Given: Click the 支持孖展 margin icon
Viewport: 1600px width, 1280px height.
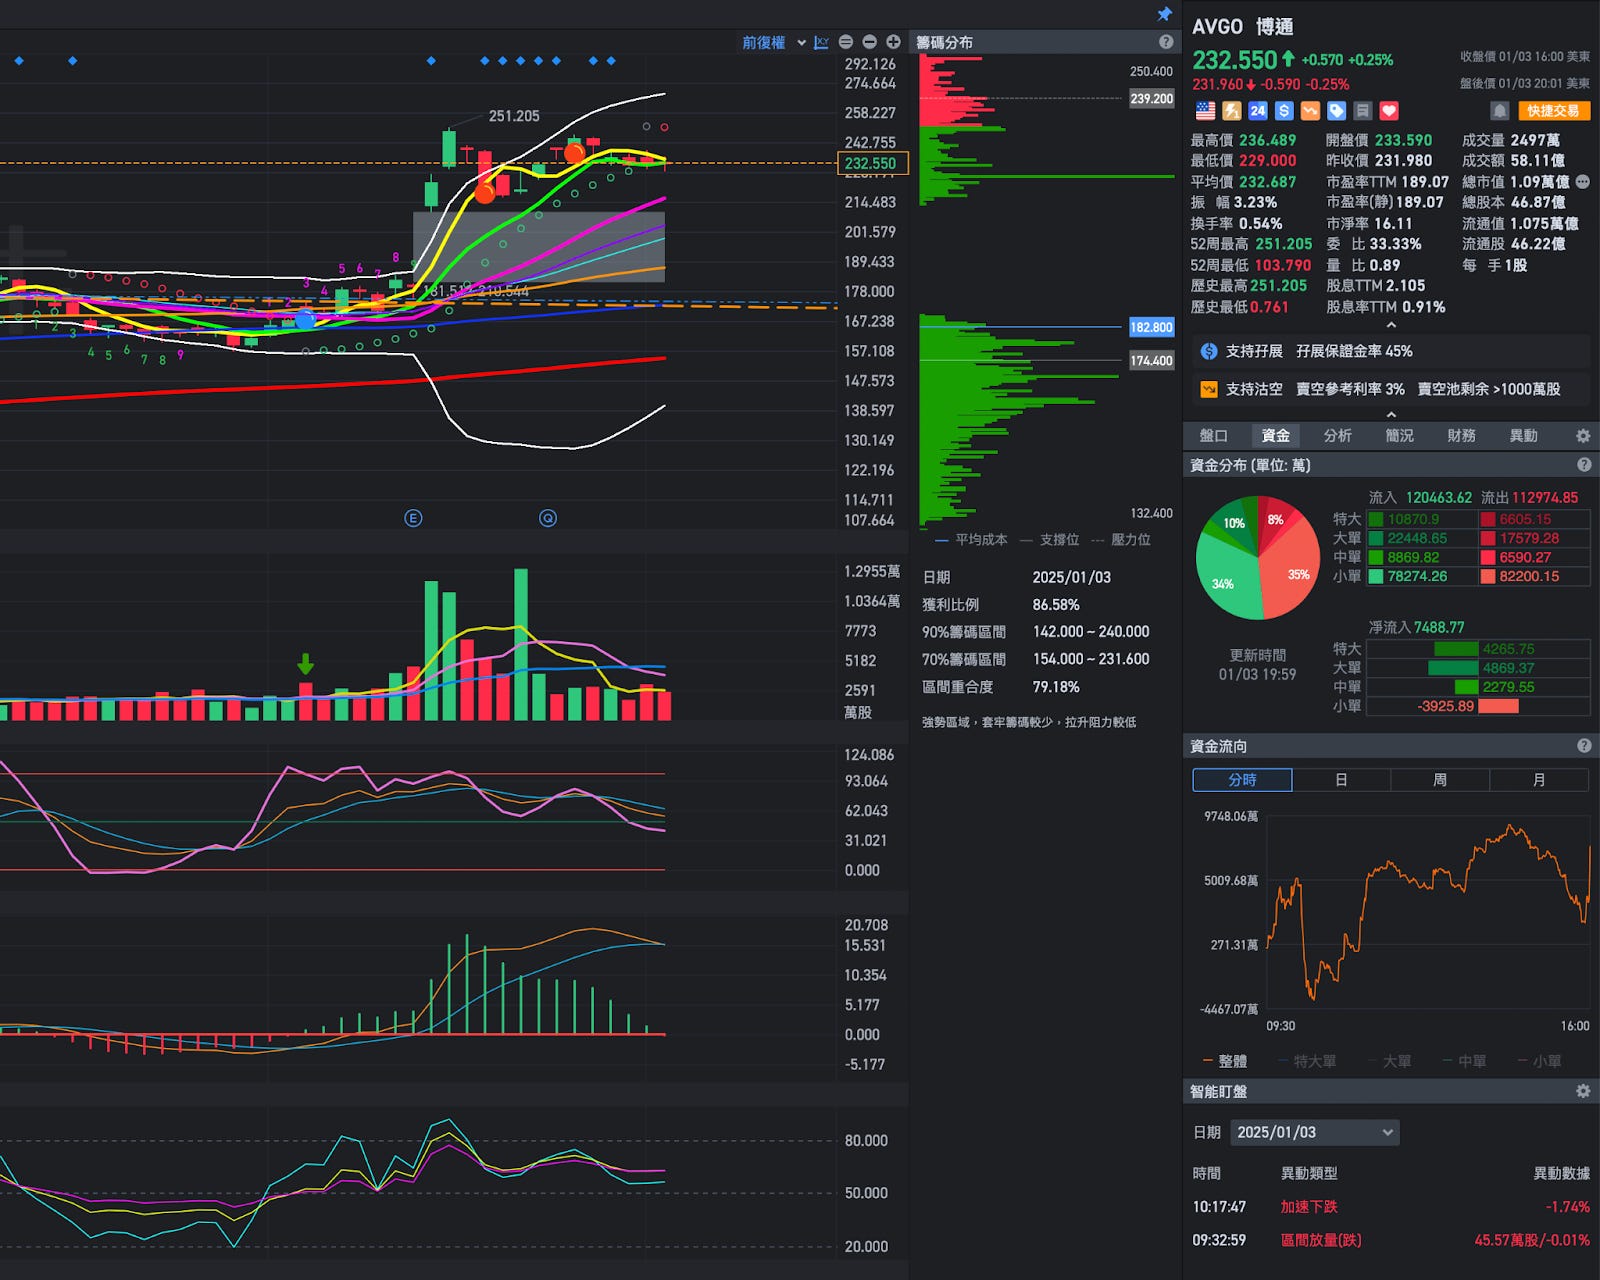Looking at the screenshot, I should click(x=1209, y=351).
